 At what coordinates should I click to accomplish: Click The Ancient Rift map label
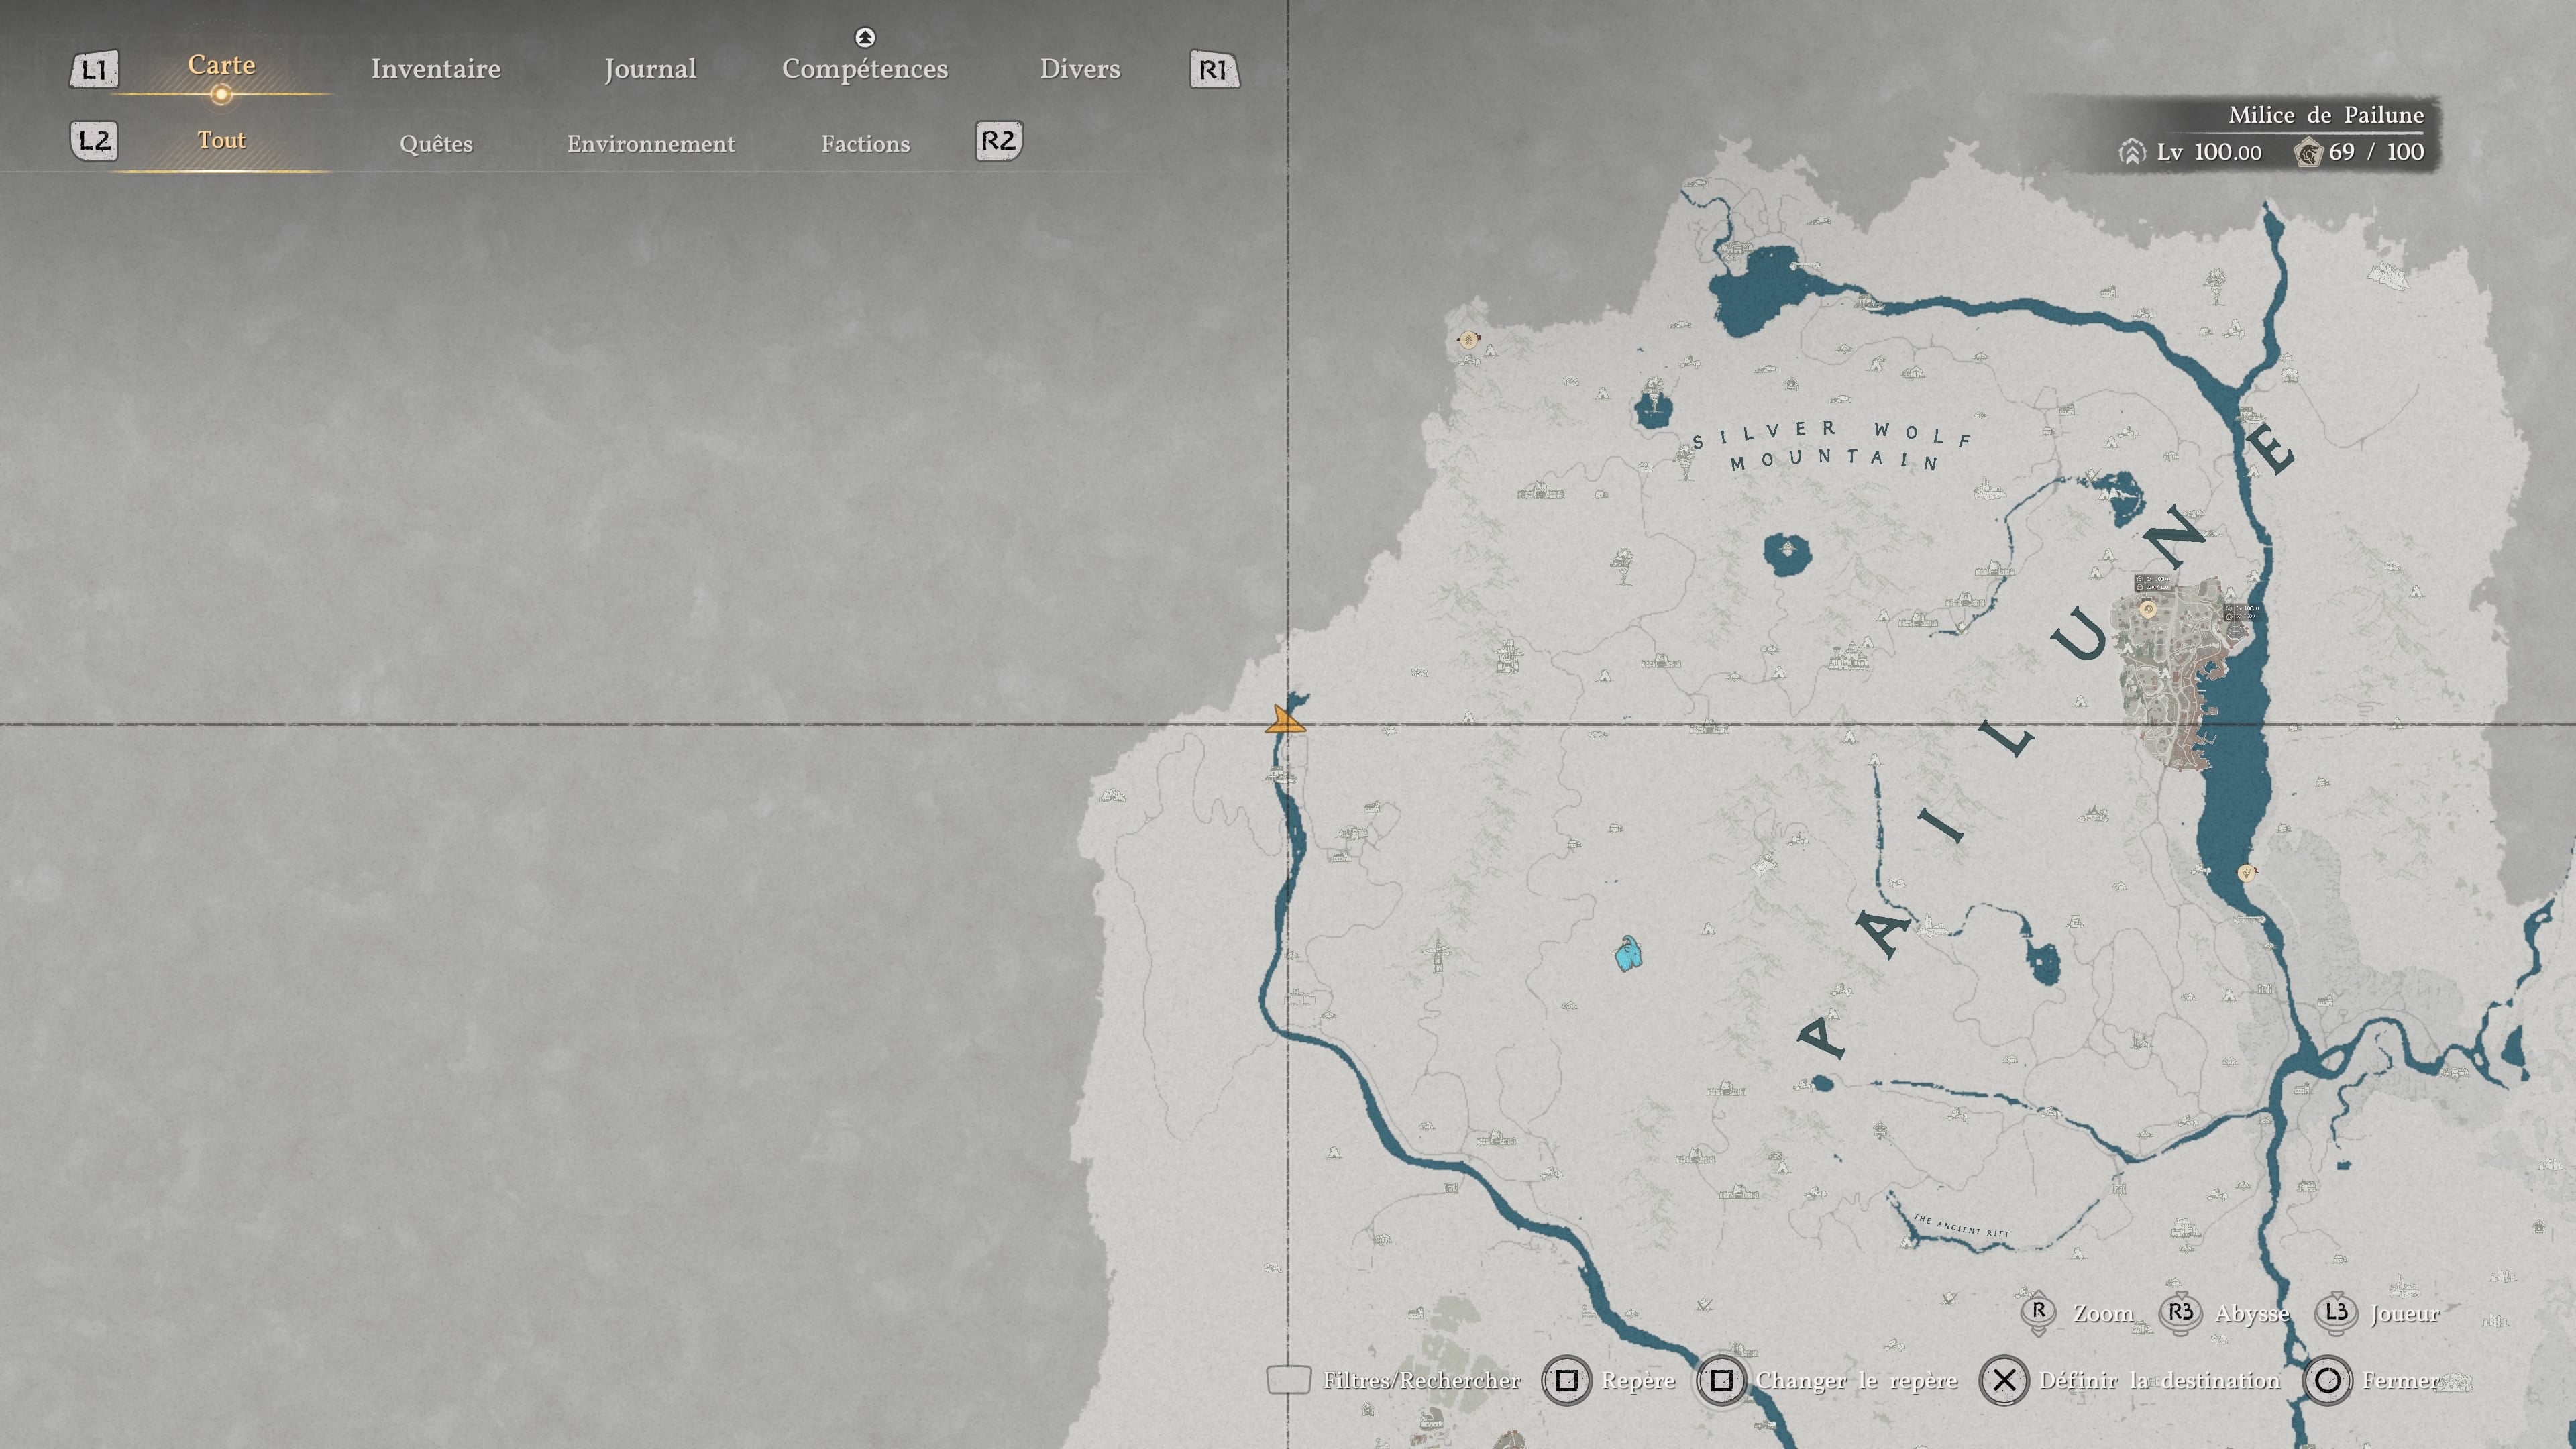click(1960, 1225)
